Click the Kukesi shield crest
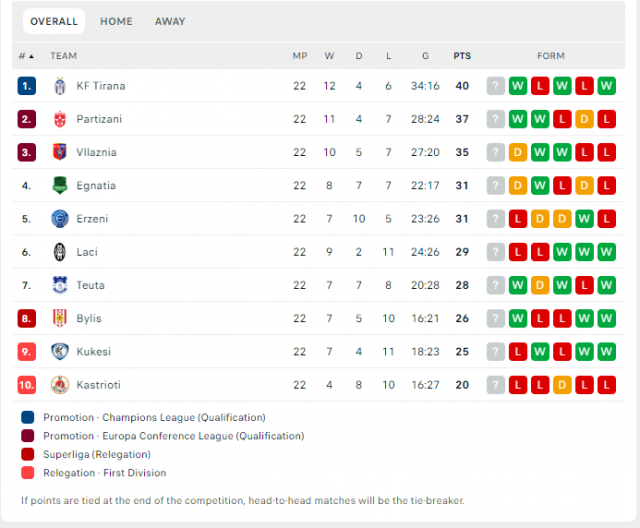Image resolution: width=640 pixels, height=528 pixels. (x=60, y=351)
